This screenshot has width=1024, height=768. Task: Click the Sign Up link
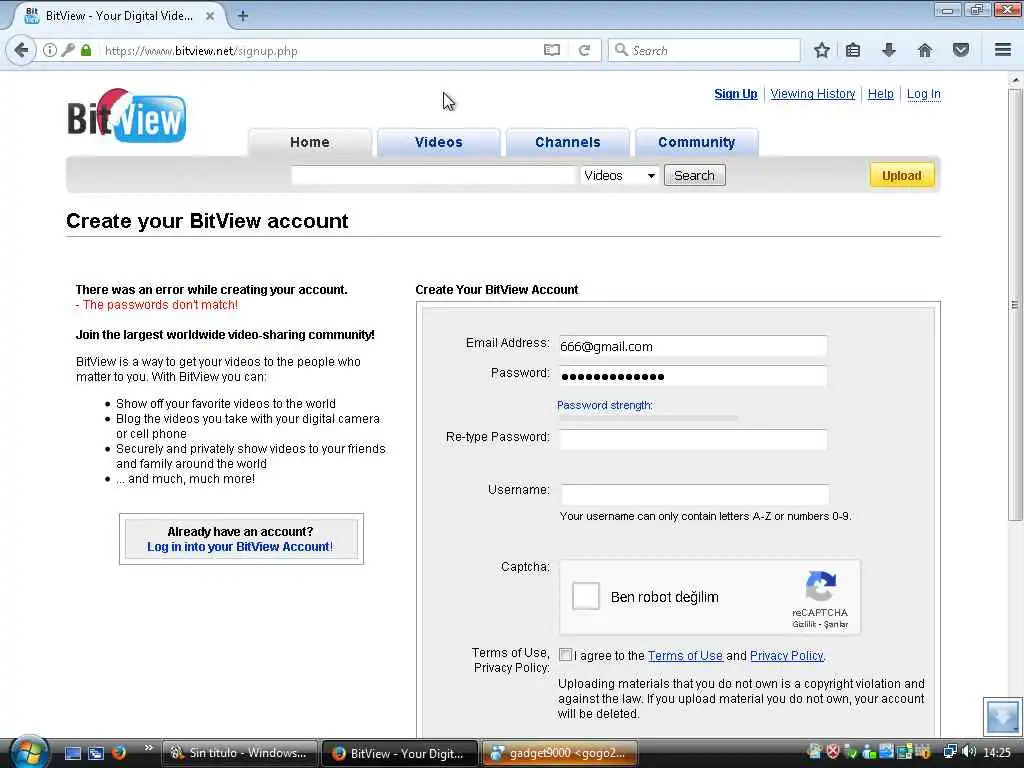(x=736, y=94)
